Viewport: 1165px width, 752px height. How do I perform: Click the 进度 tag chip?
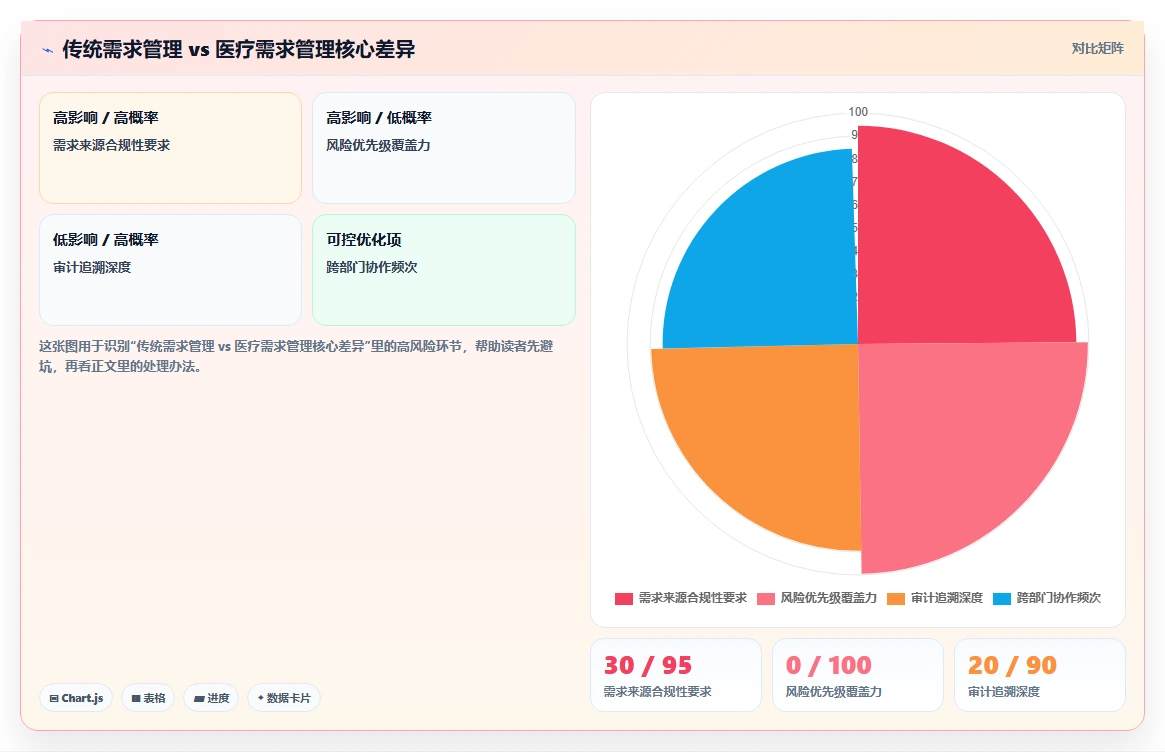211,698
